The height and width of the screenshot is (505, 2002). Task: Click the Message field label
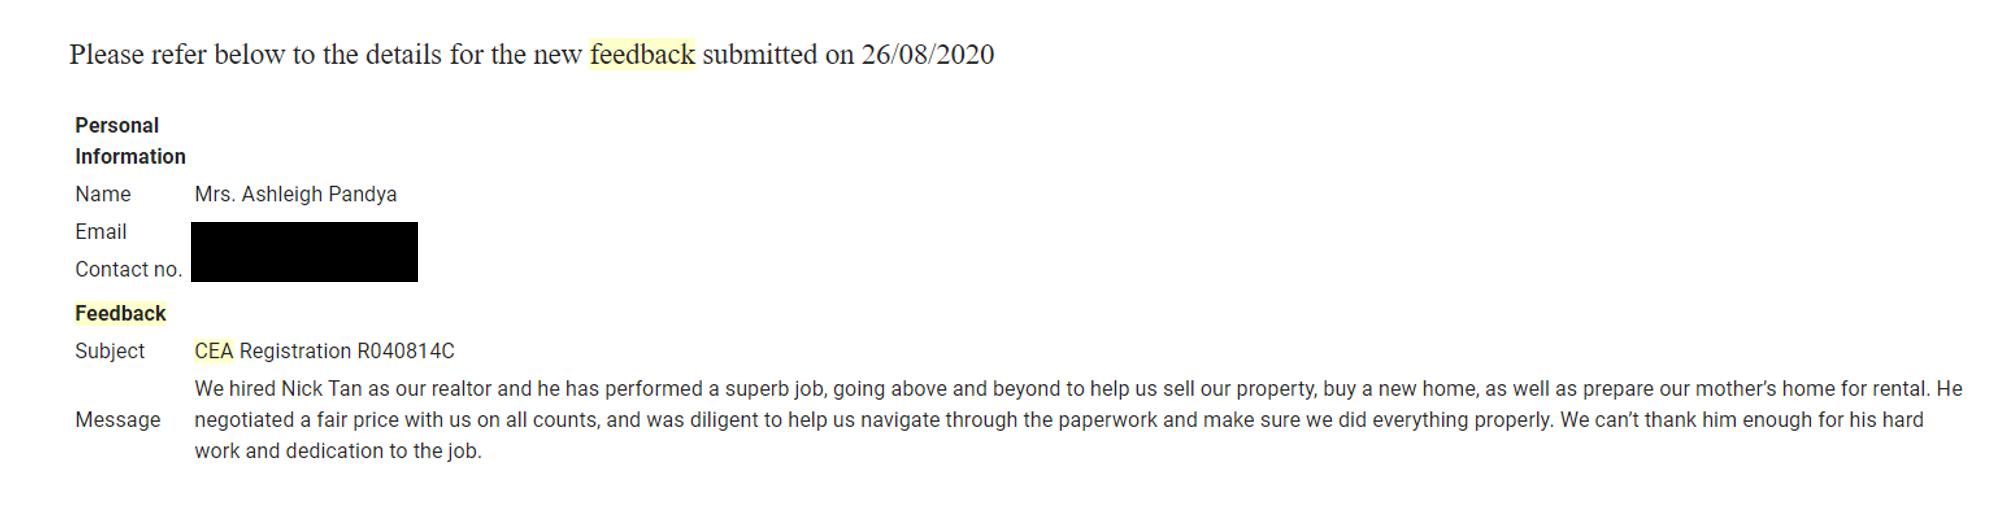pyautogui.click(x=118, y=420)
